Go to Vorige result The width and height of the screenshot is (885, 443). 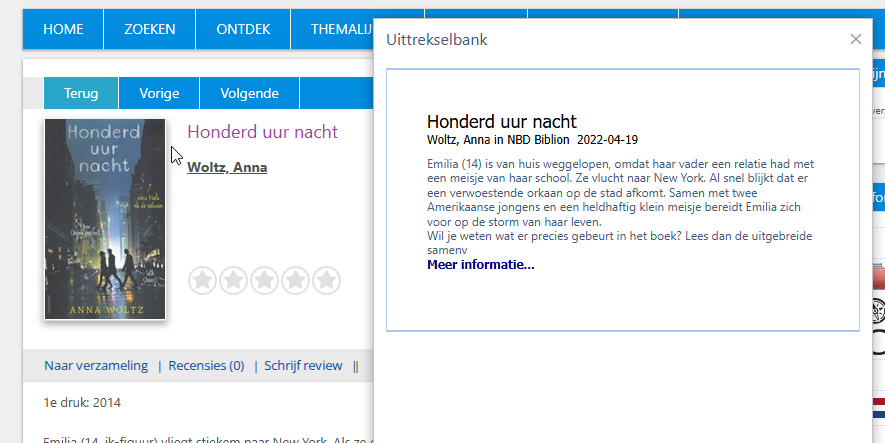click(x=159, y=93)
